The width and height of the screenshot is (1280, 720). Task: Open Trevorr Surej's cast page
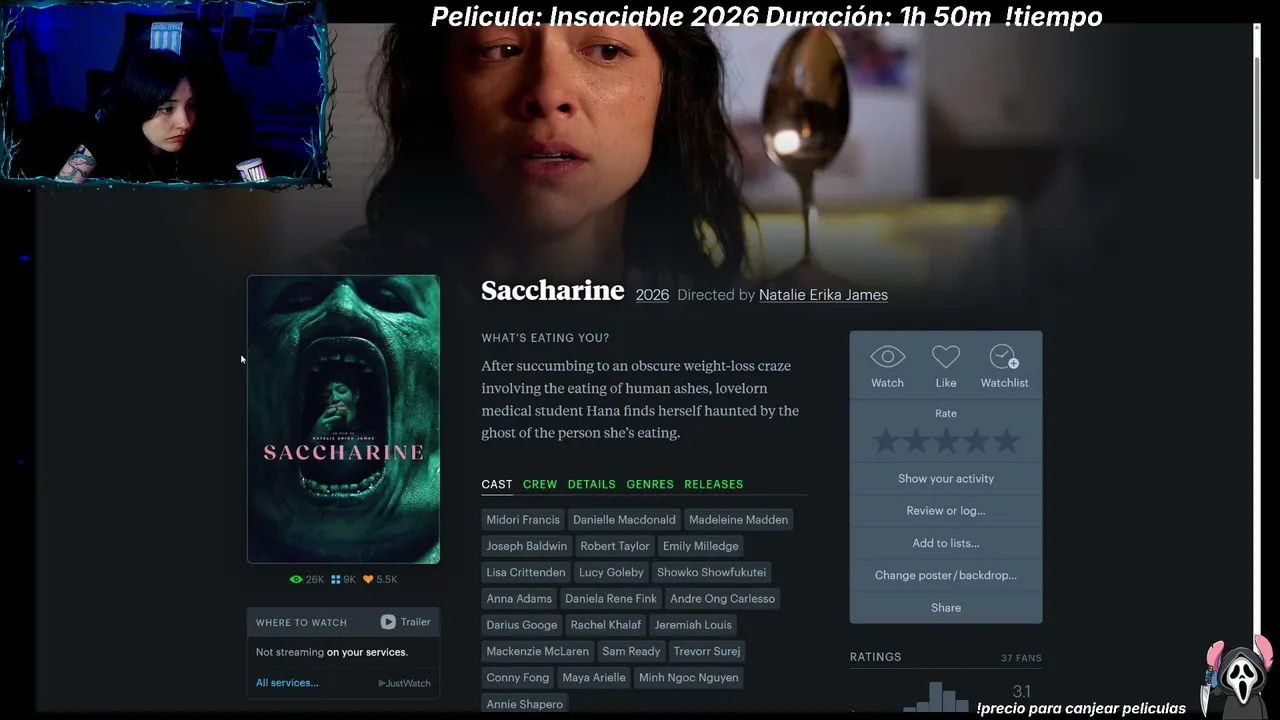point(707,651)
